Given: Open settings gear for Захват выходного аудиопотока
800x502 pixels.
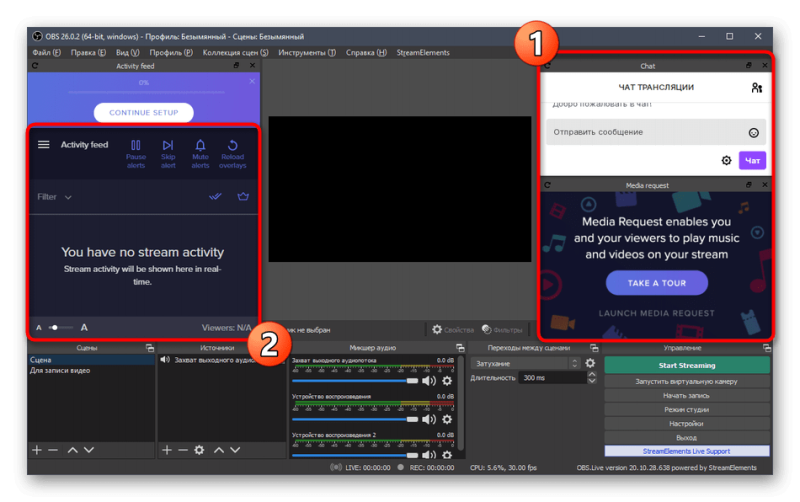Looking at the screenshot, I should pyautogui.click(x=447, y=381).
